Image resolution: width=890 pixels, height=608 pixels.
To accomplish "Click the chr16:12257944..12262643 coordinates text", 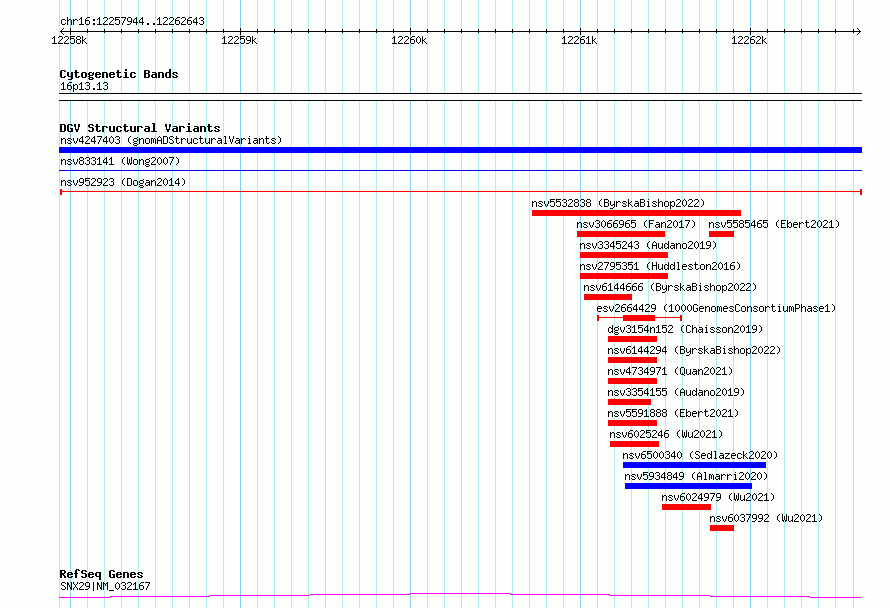I will [x=132, y=22].
